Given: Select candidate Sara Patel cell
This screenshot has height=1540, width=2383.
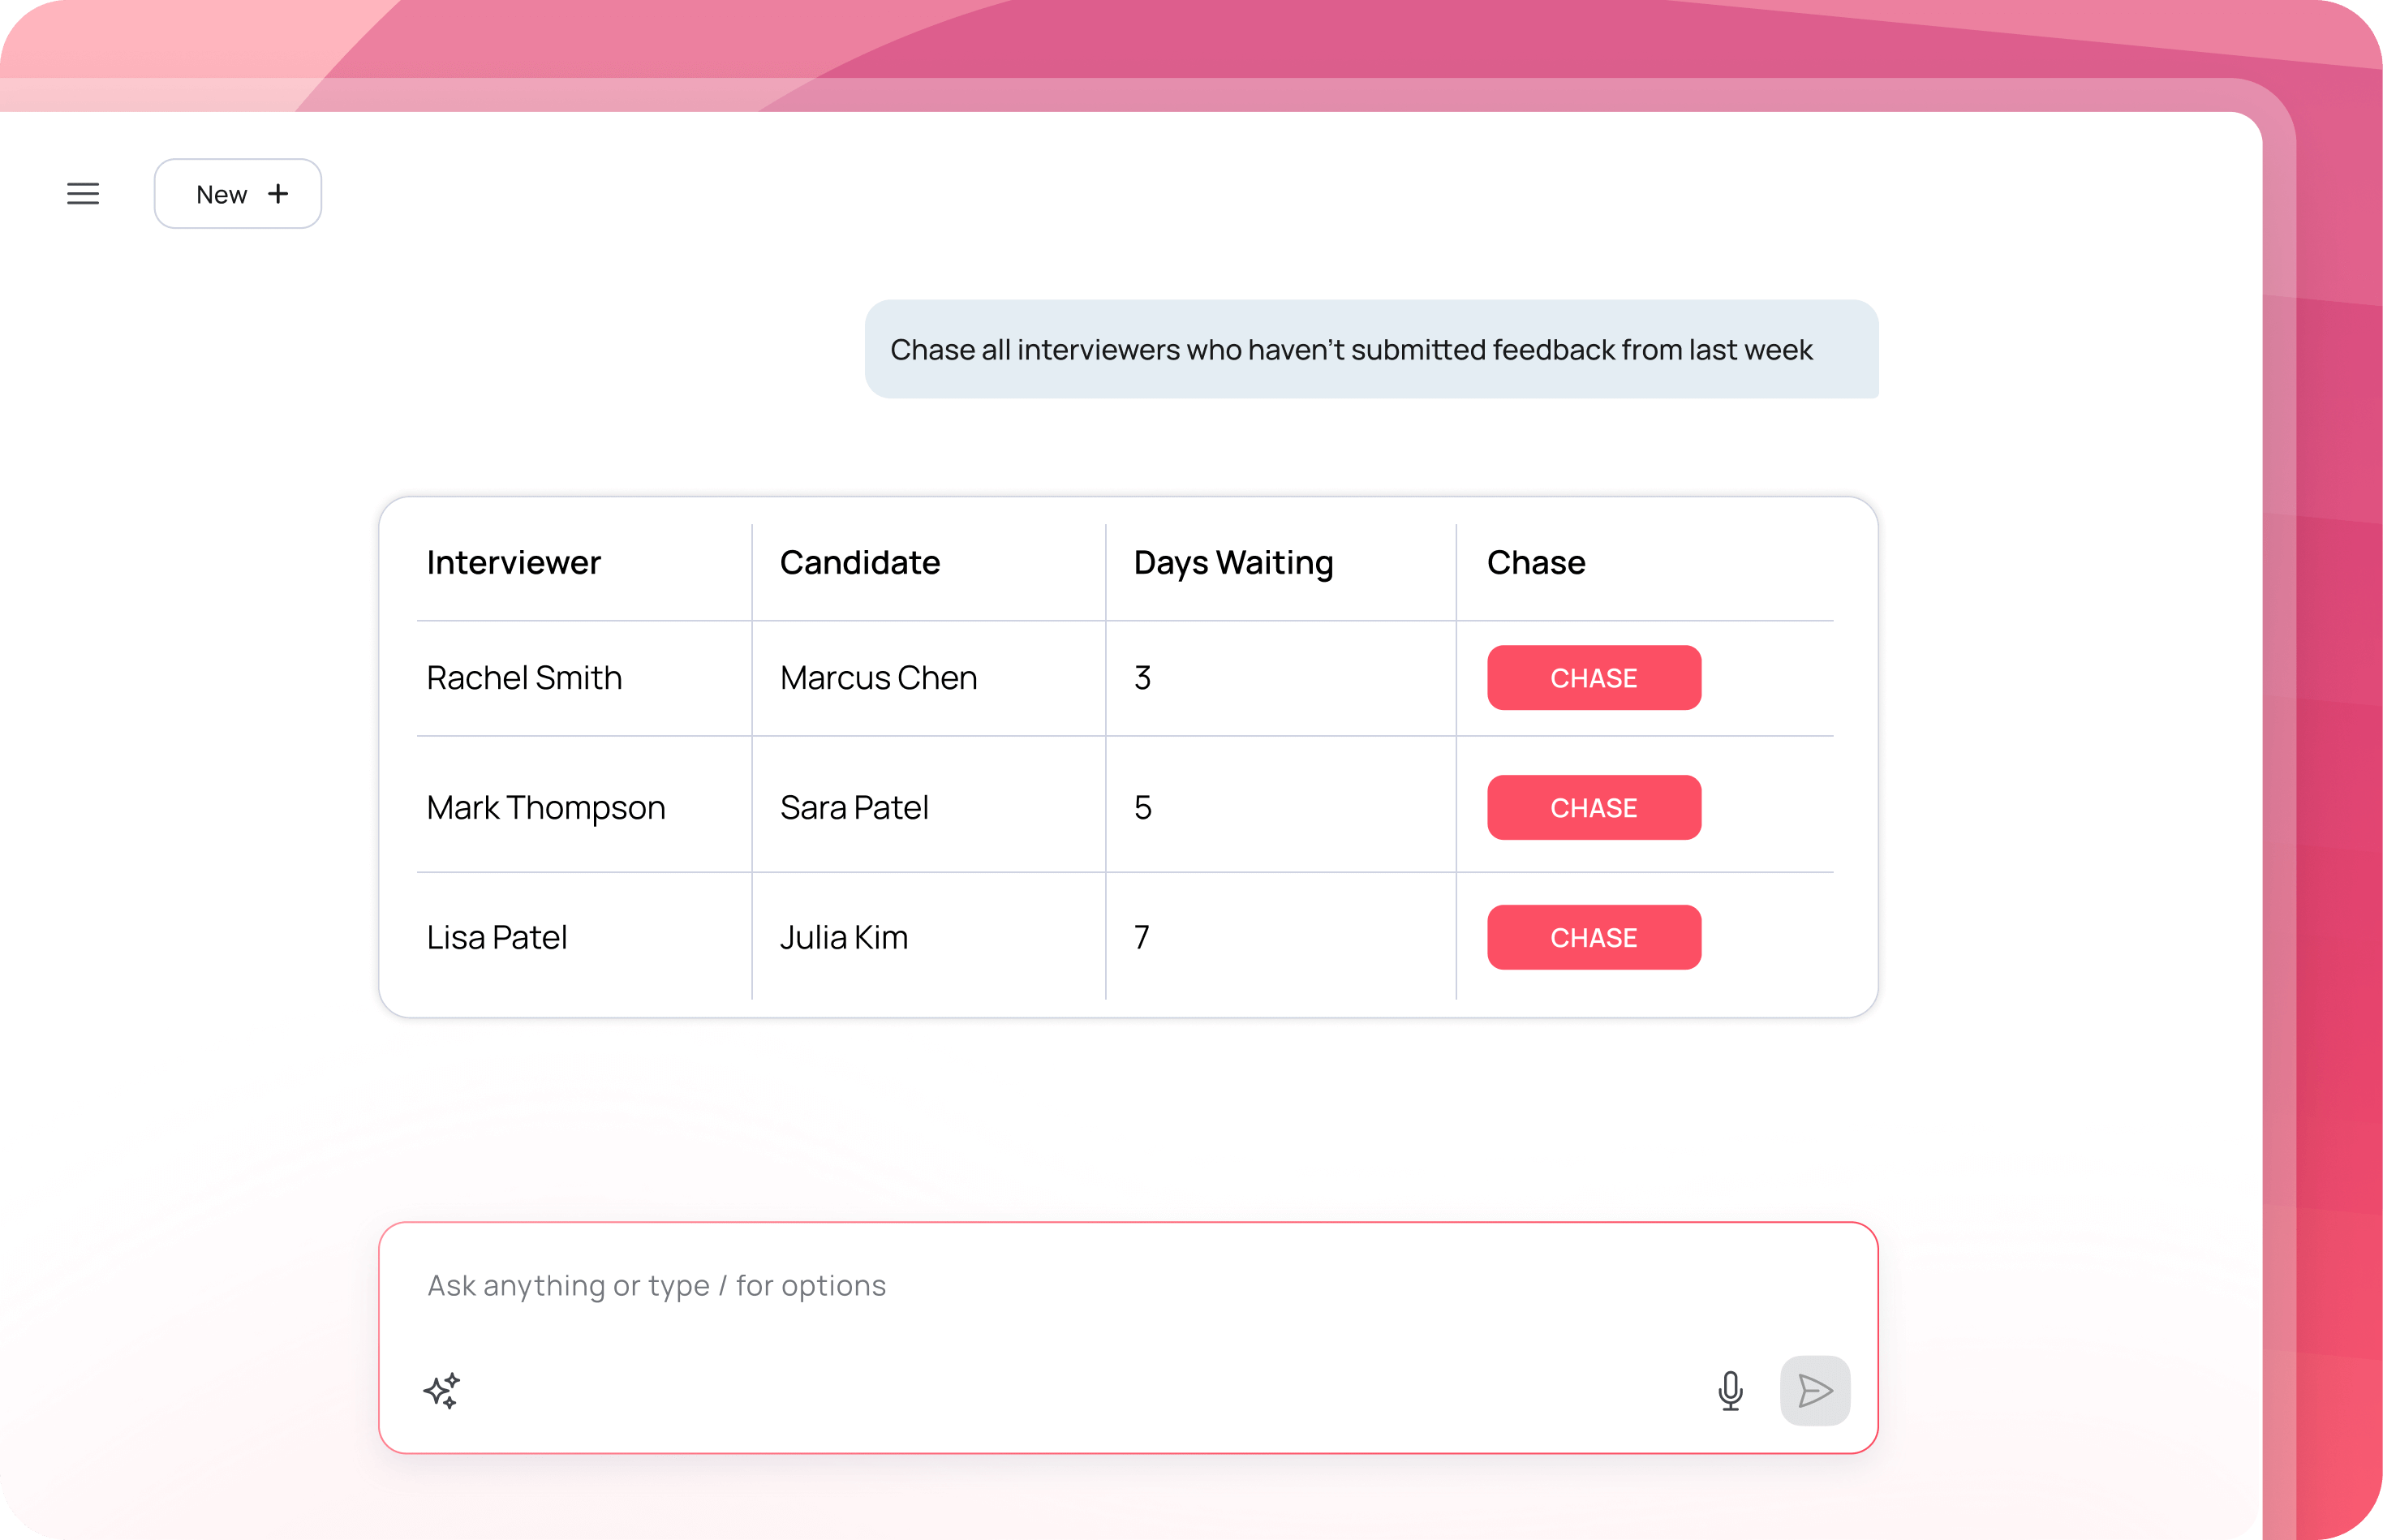Looking at the screenshot, I should point(854,808).
